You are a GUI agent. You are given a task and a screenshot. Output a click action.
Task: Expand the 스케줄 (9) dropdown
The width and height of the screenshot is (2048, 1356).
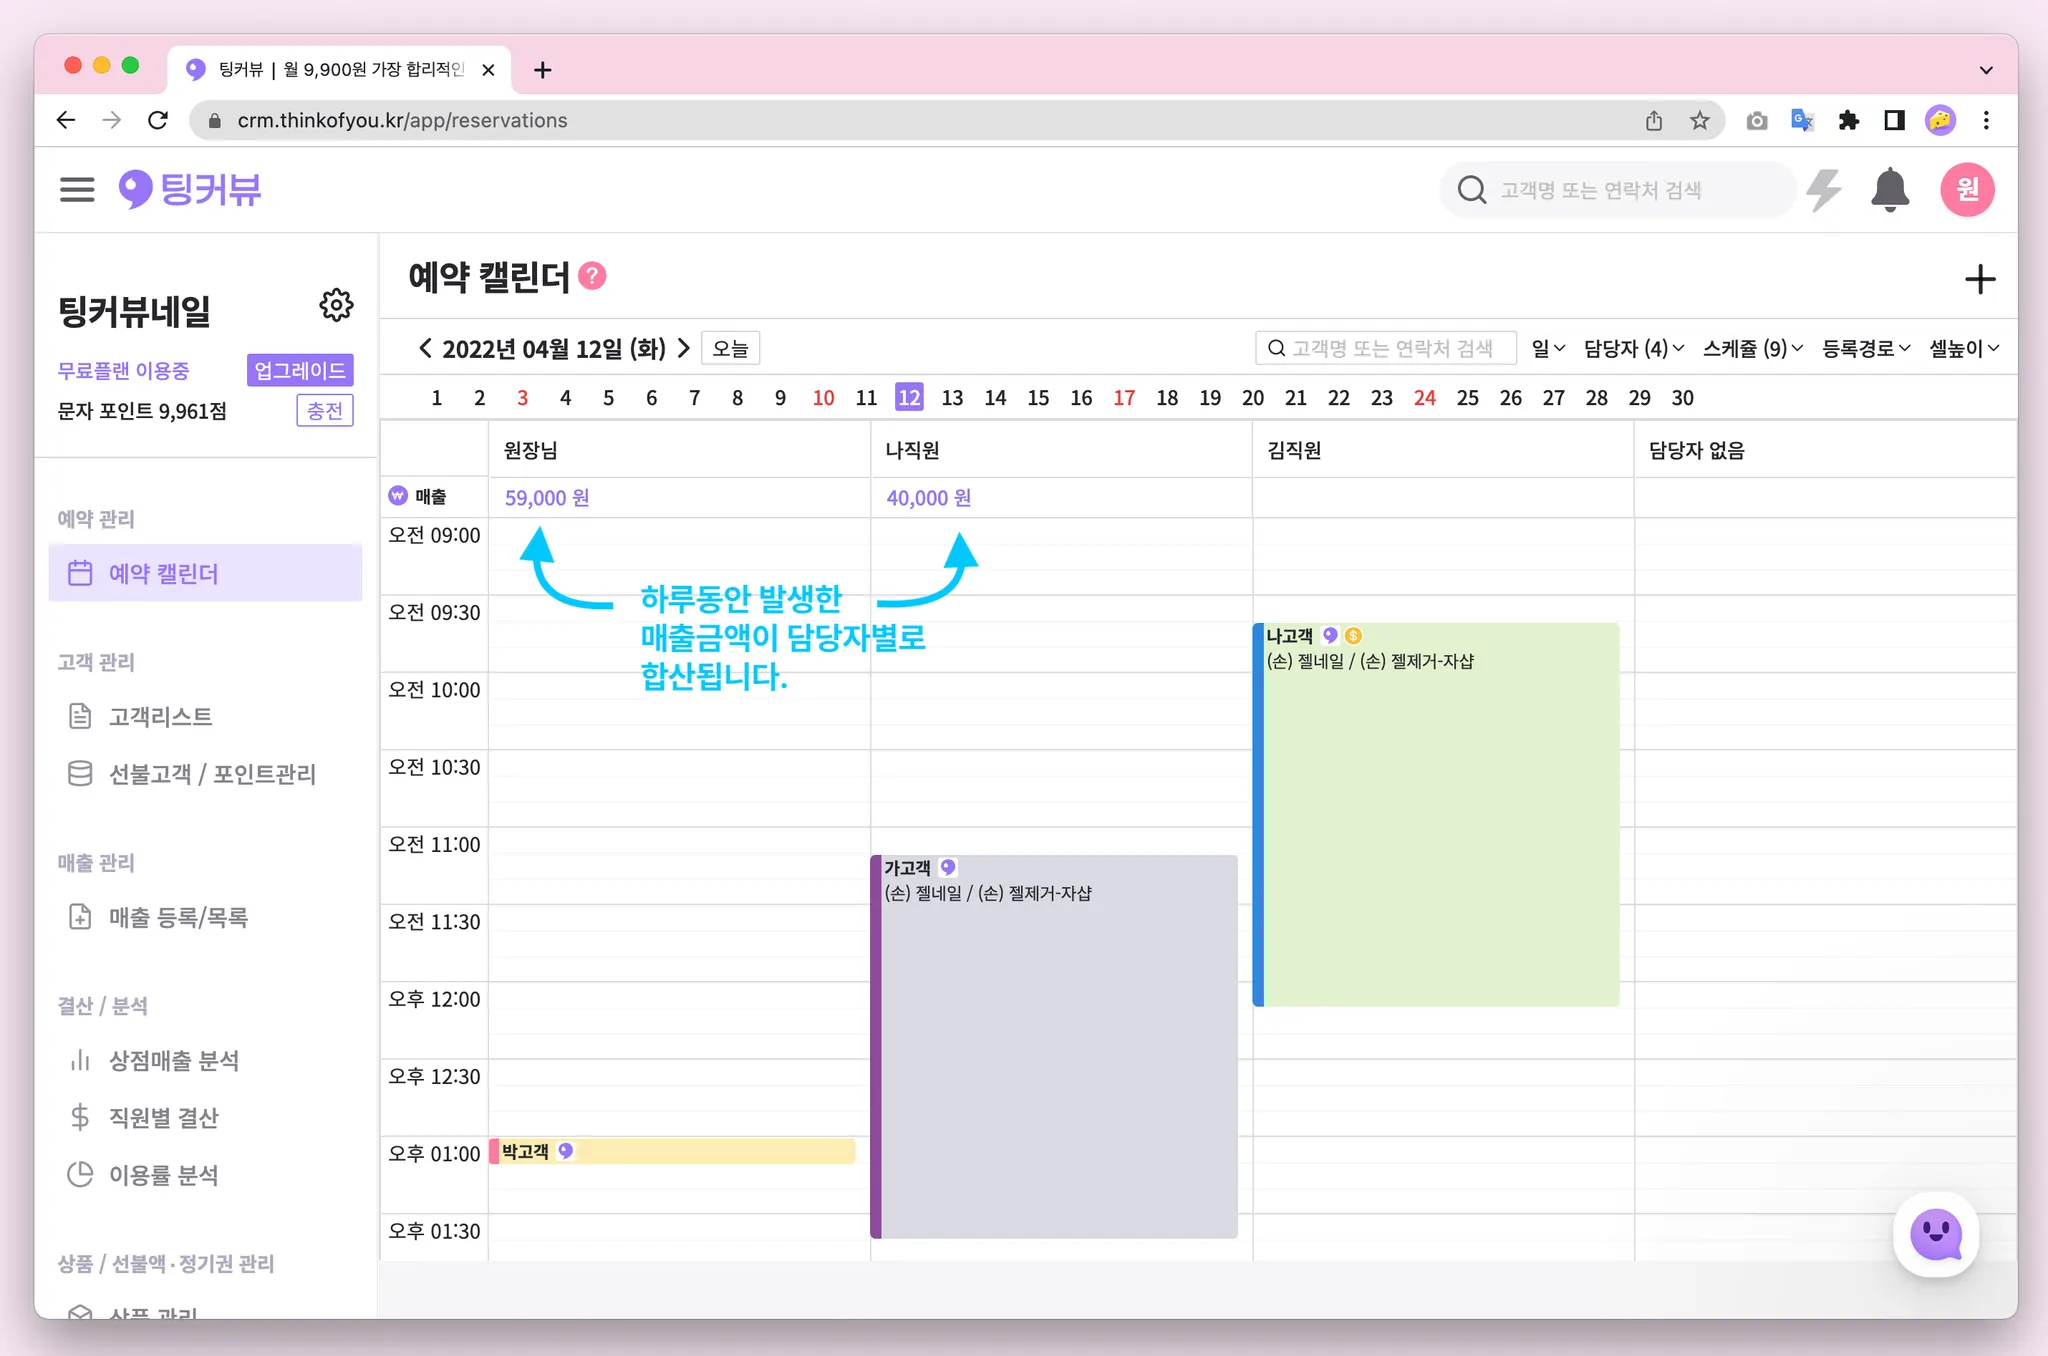(x=1752, y=348)
